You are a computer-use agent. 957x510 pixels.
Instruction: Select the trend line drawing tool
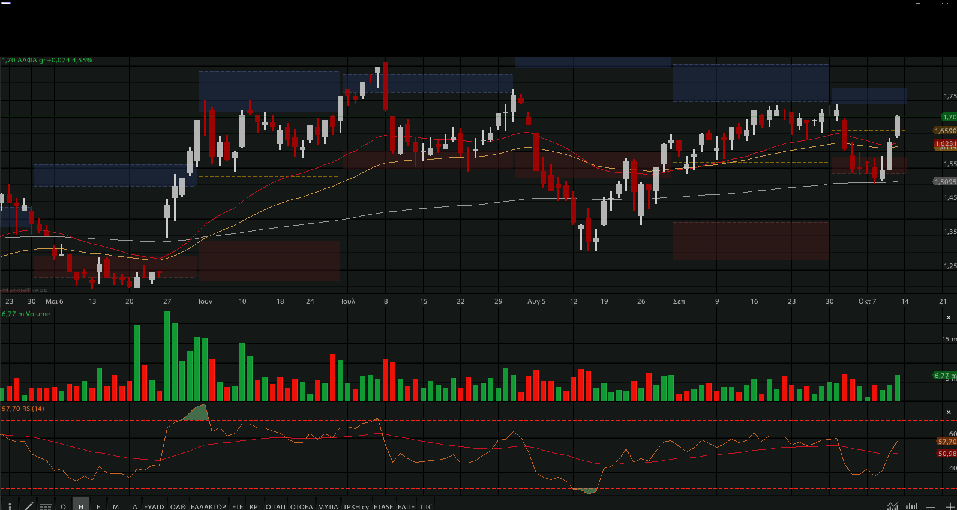click(x=28, y=506)
